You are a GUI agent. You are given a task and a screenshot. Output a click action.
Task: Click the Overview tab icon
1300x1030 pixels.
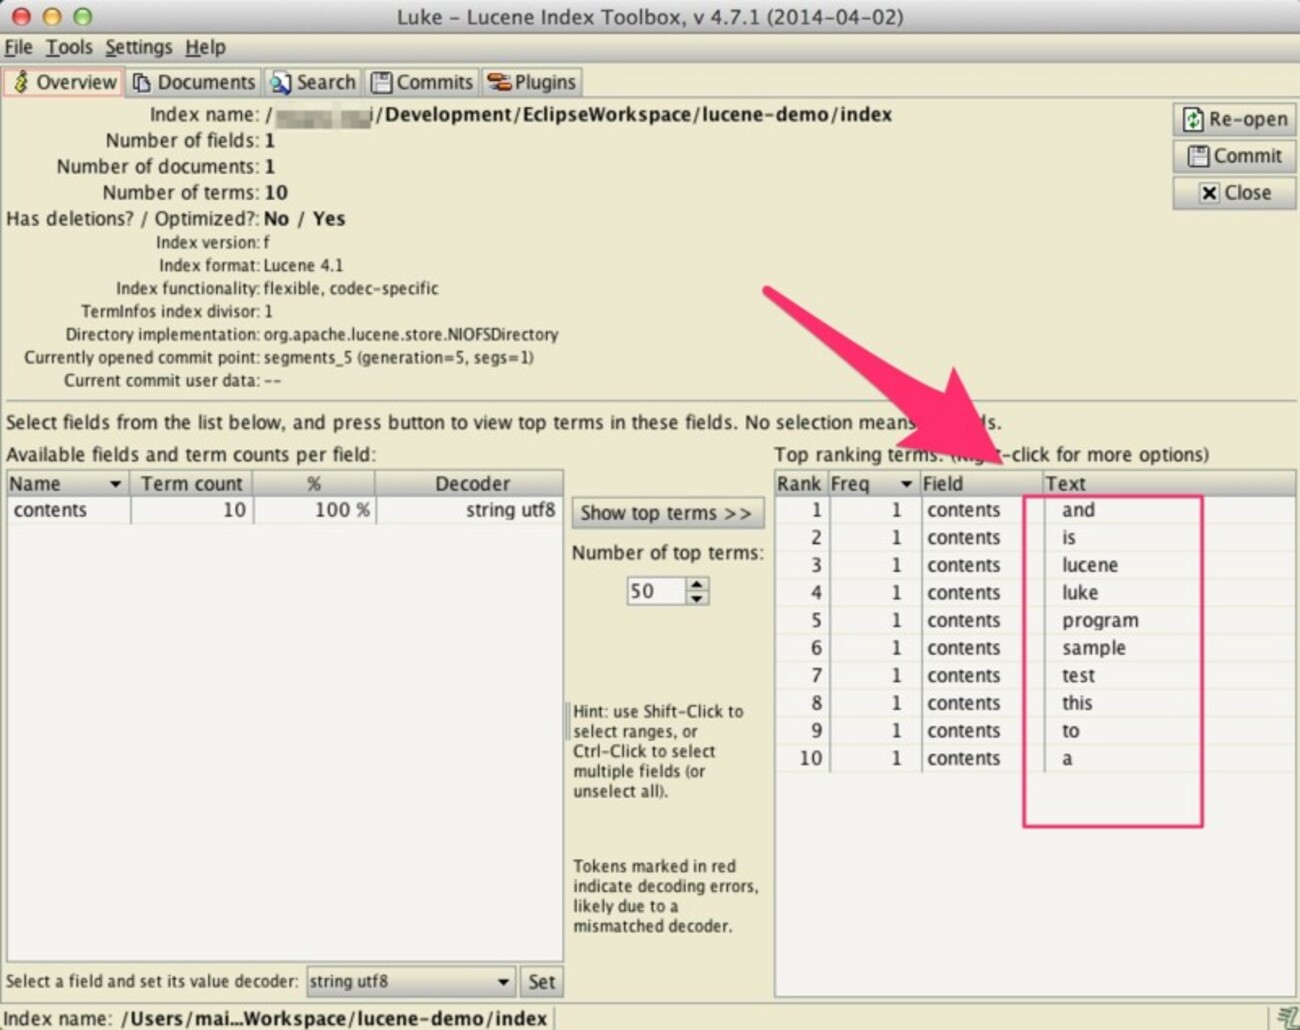[x=21, y=82]
